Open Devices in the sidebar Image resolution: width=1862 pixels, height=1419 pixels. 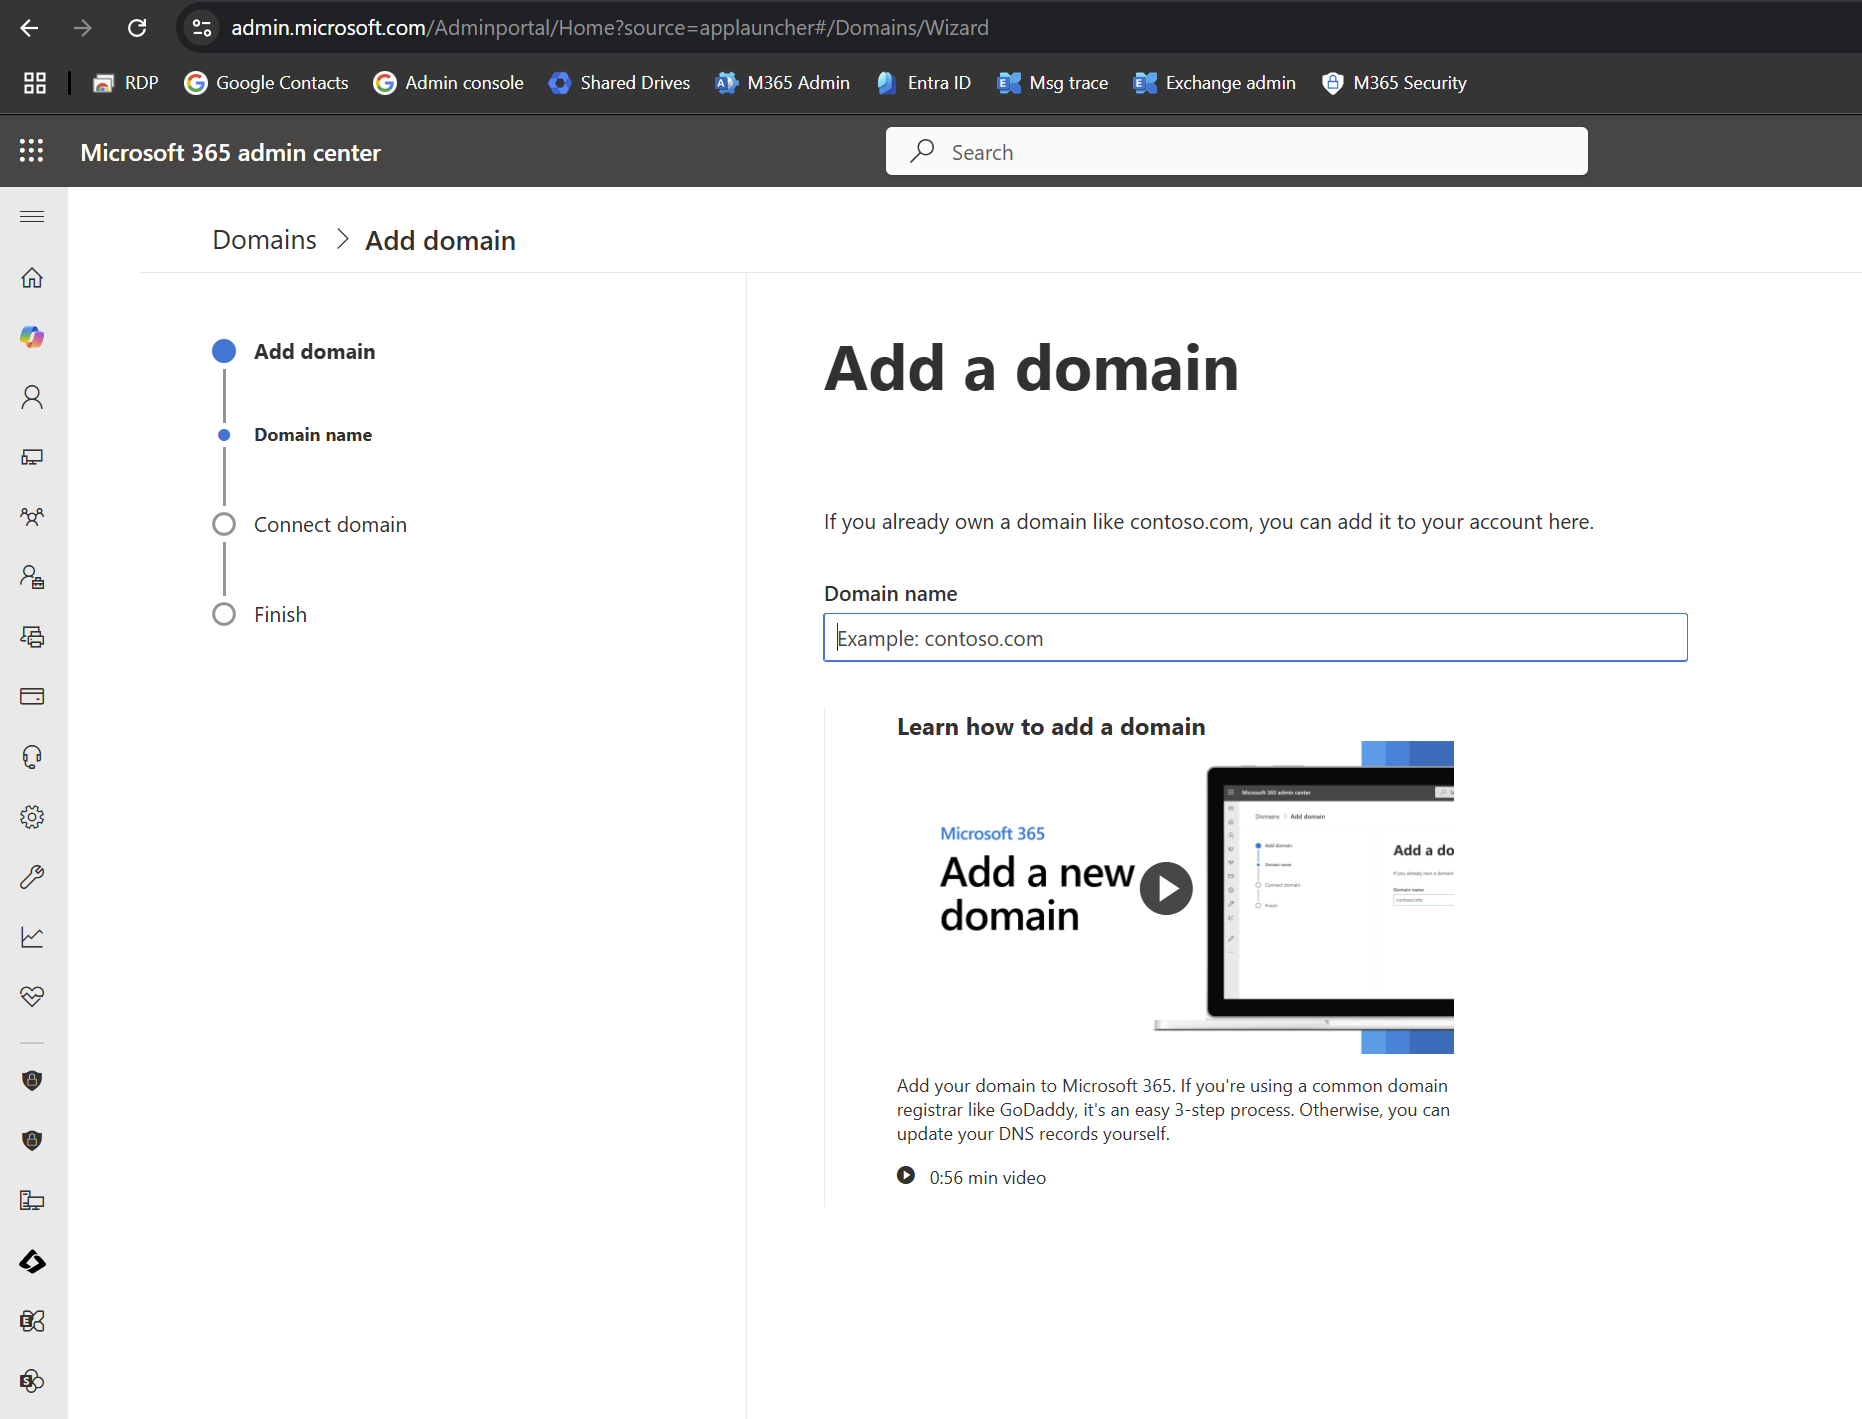32,457
